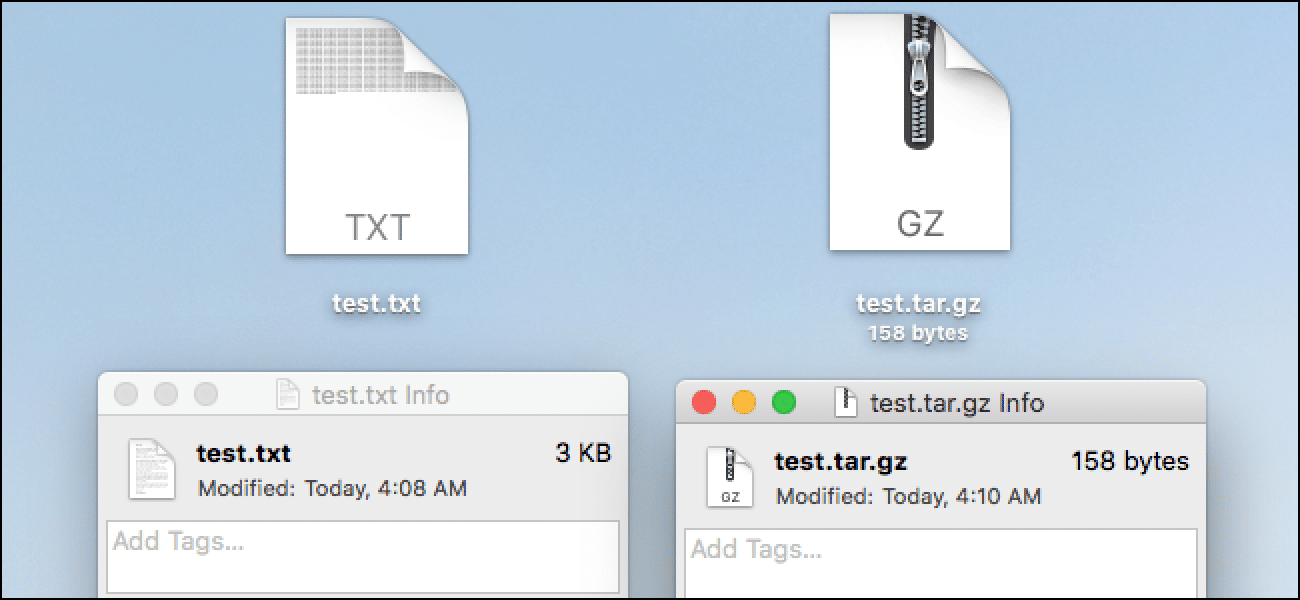Click the test.tar.gz filename label under desktop icon

coord(919,303)
